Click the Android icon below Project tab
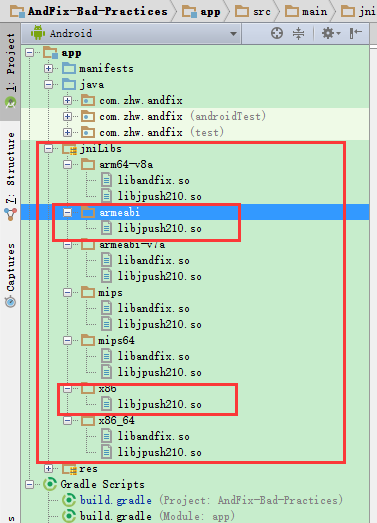Viewport: 377px width, 523px height. point(11,103)
